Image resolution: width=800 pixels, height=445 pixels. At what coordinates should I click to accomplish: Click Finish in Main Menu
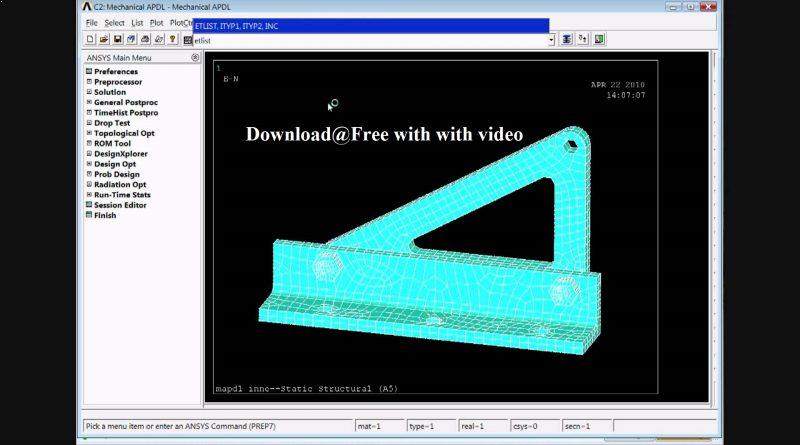[105, 215]
